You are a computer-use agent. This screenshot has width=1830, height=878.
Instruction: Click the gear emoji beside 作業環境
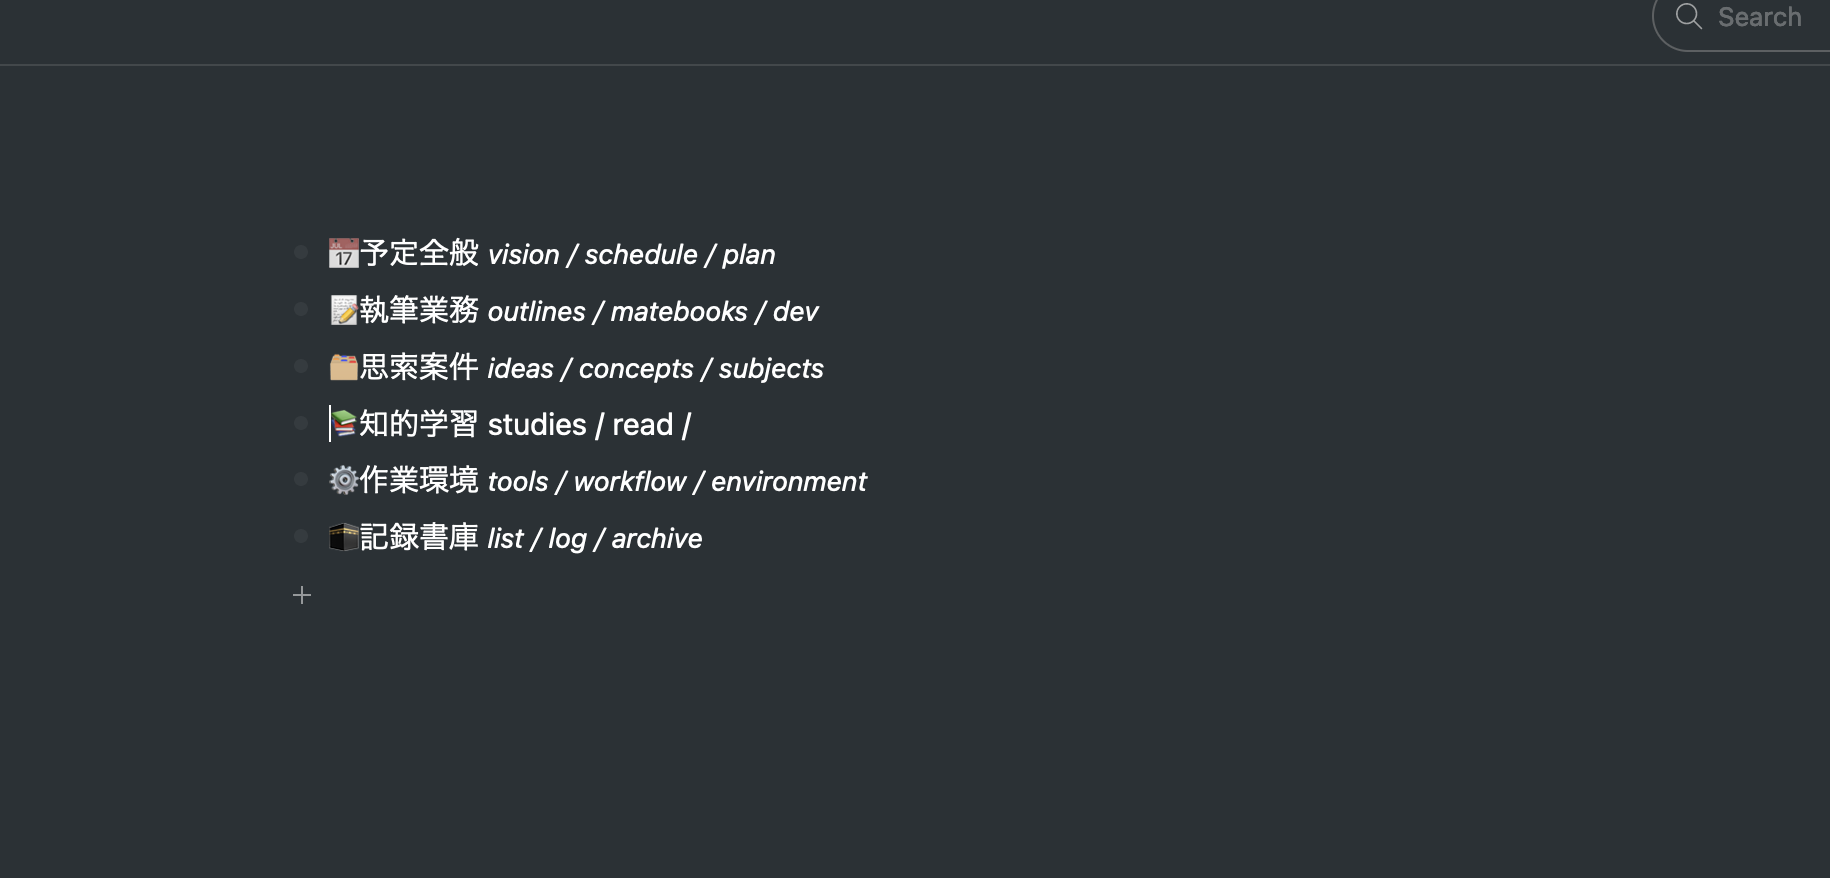343,480
